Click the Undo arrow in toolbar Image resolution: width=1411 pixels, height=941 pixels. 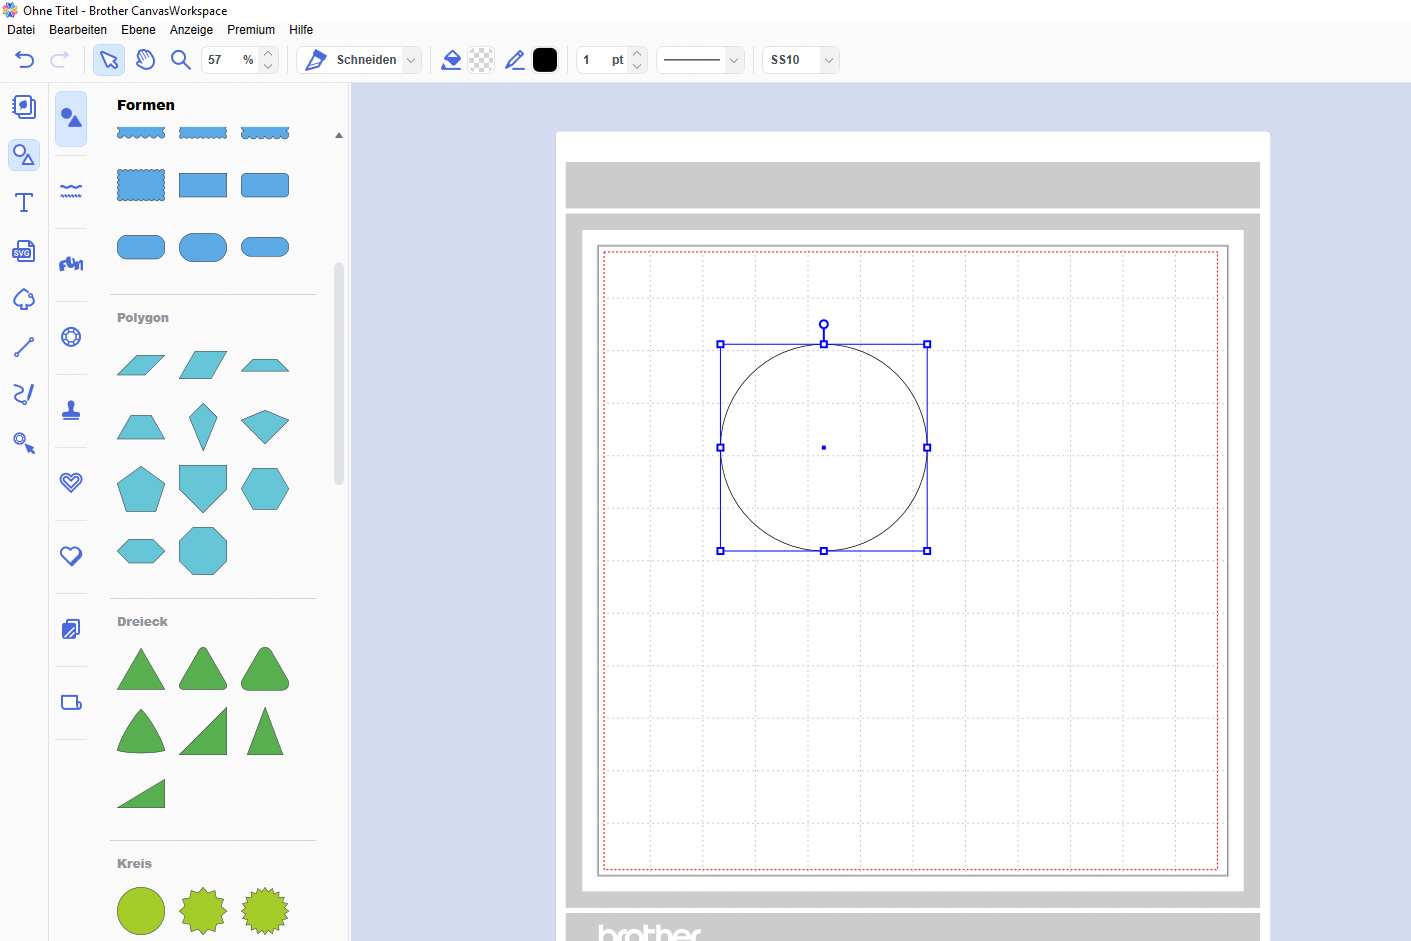click(x=25, y=60)
